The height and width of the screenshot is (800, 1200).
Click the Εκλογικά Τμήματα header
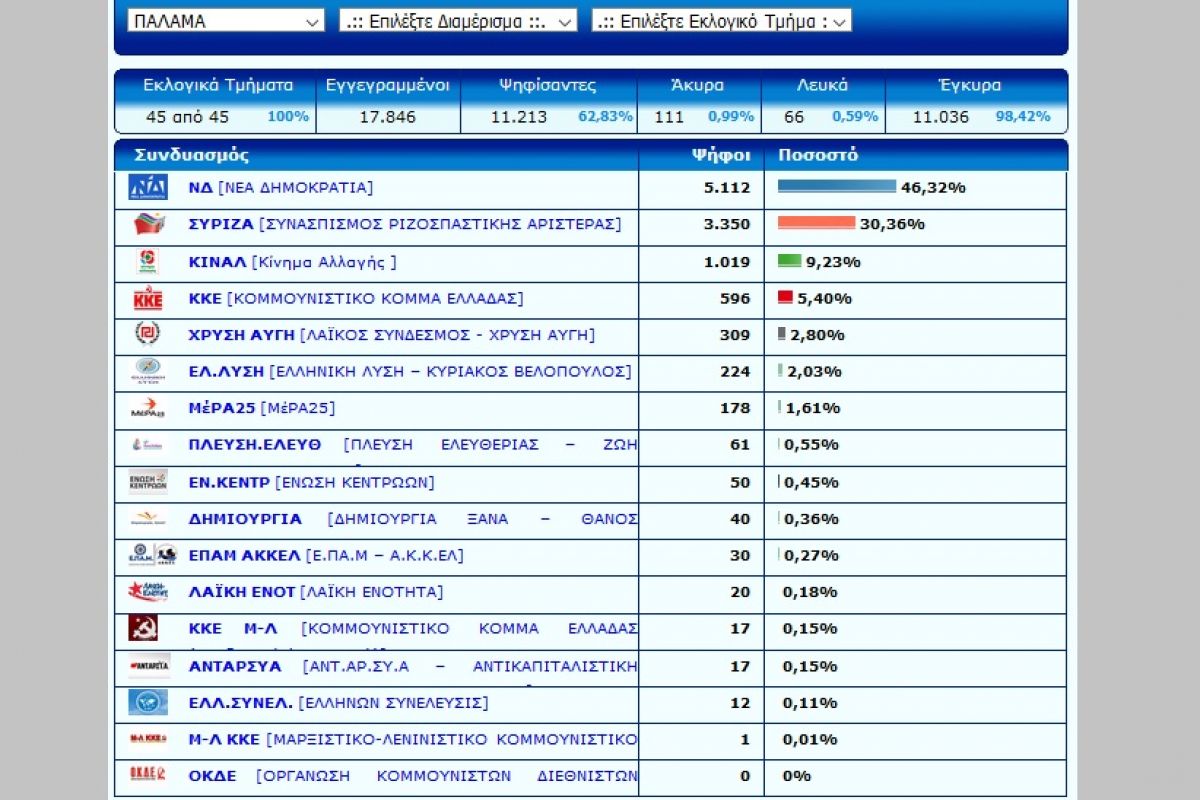(218, 85)
